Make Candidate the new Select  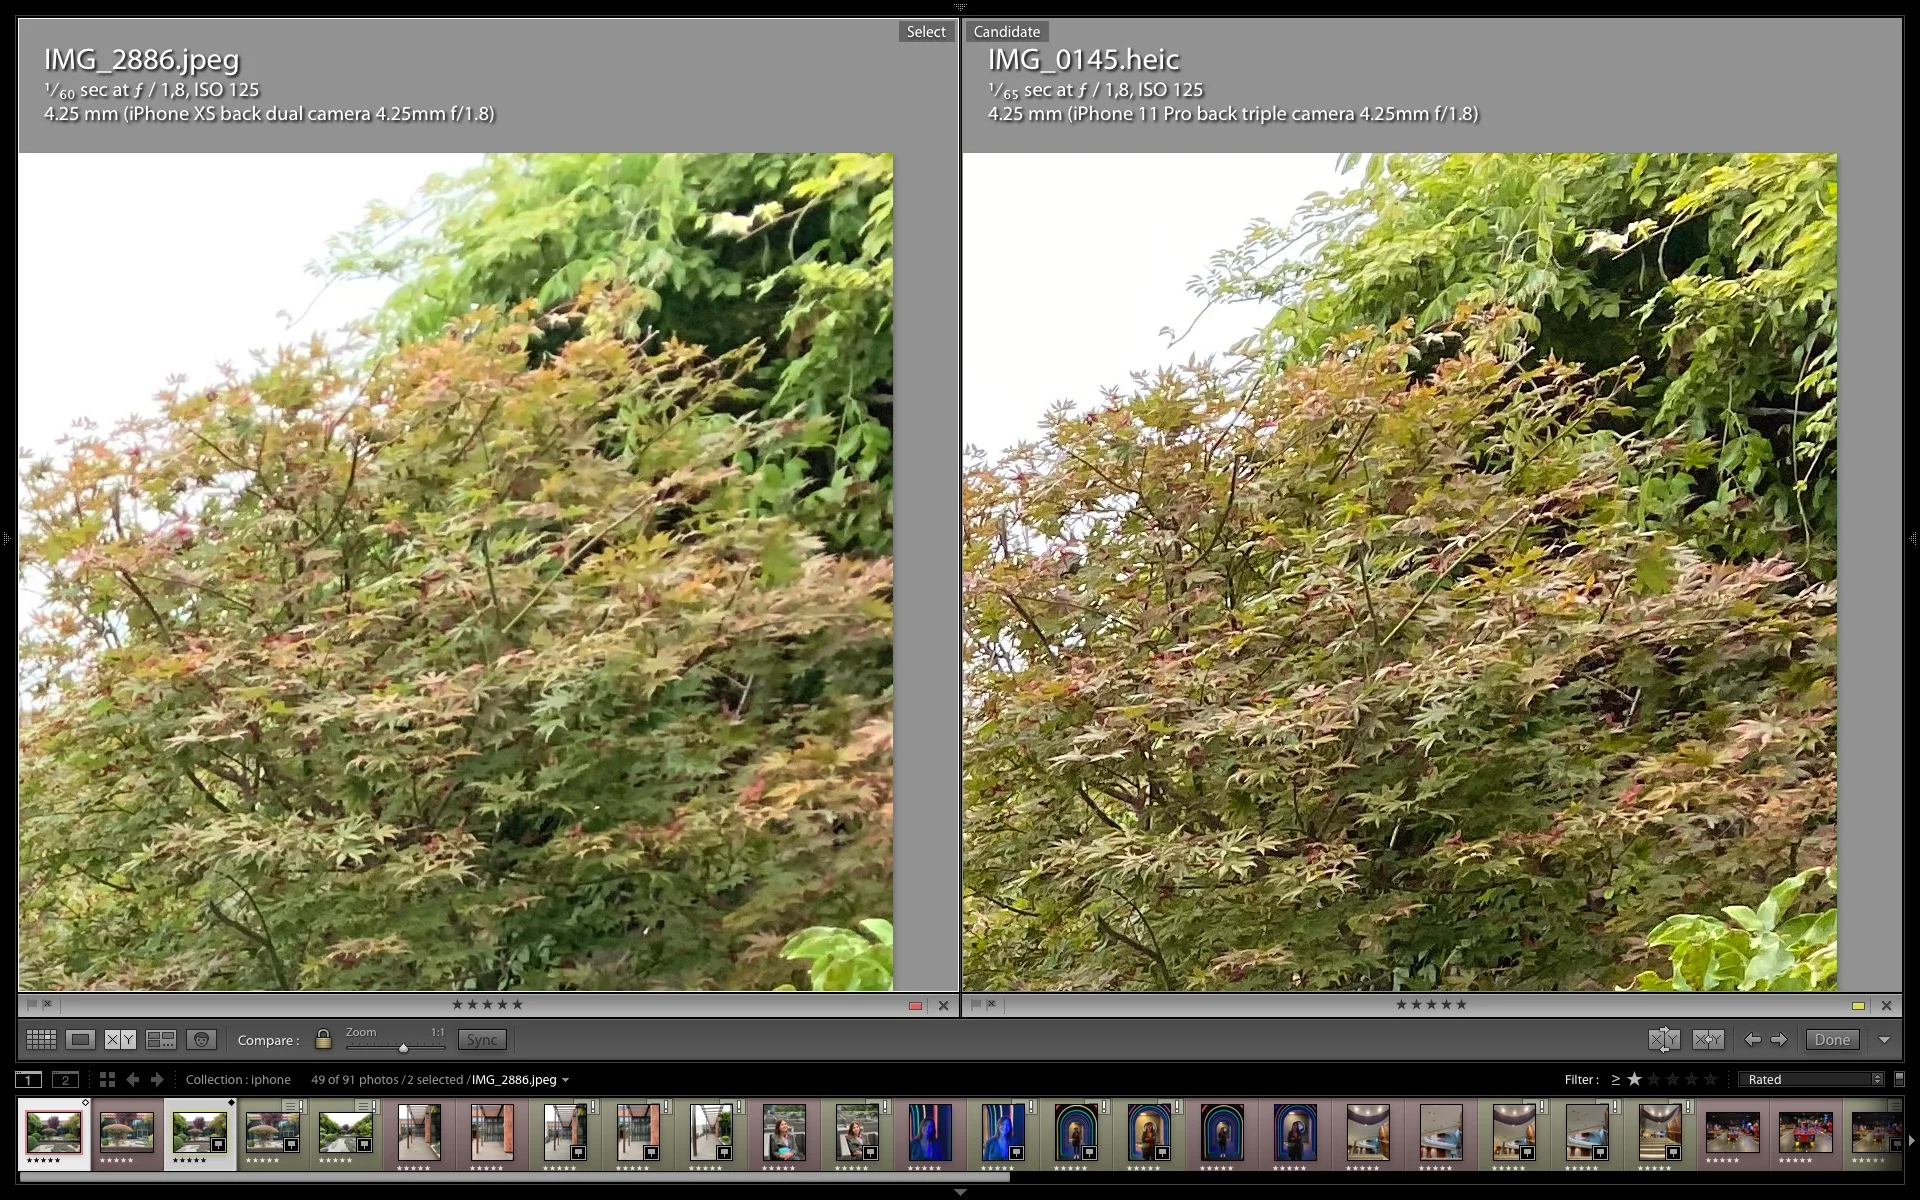(x=1708, y=1040)
